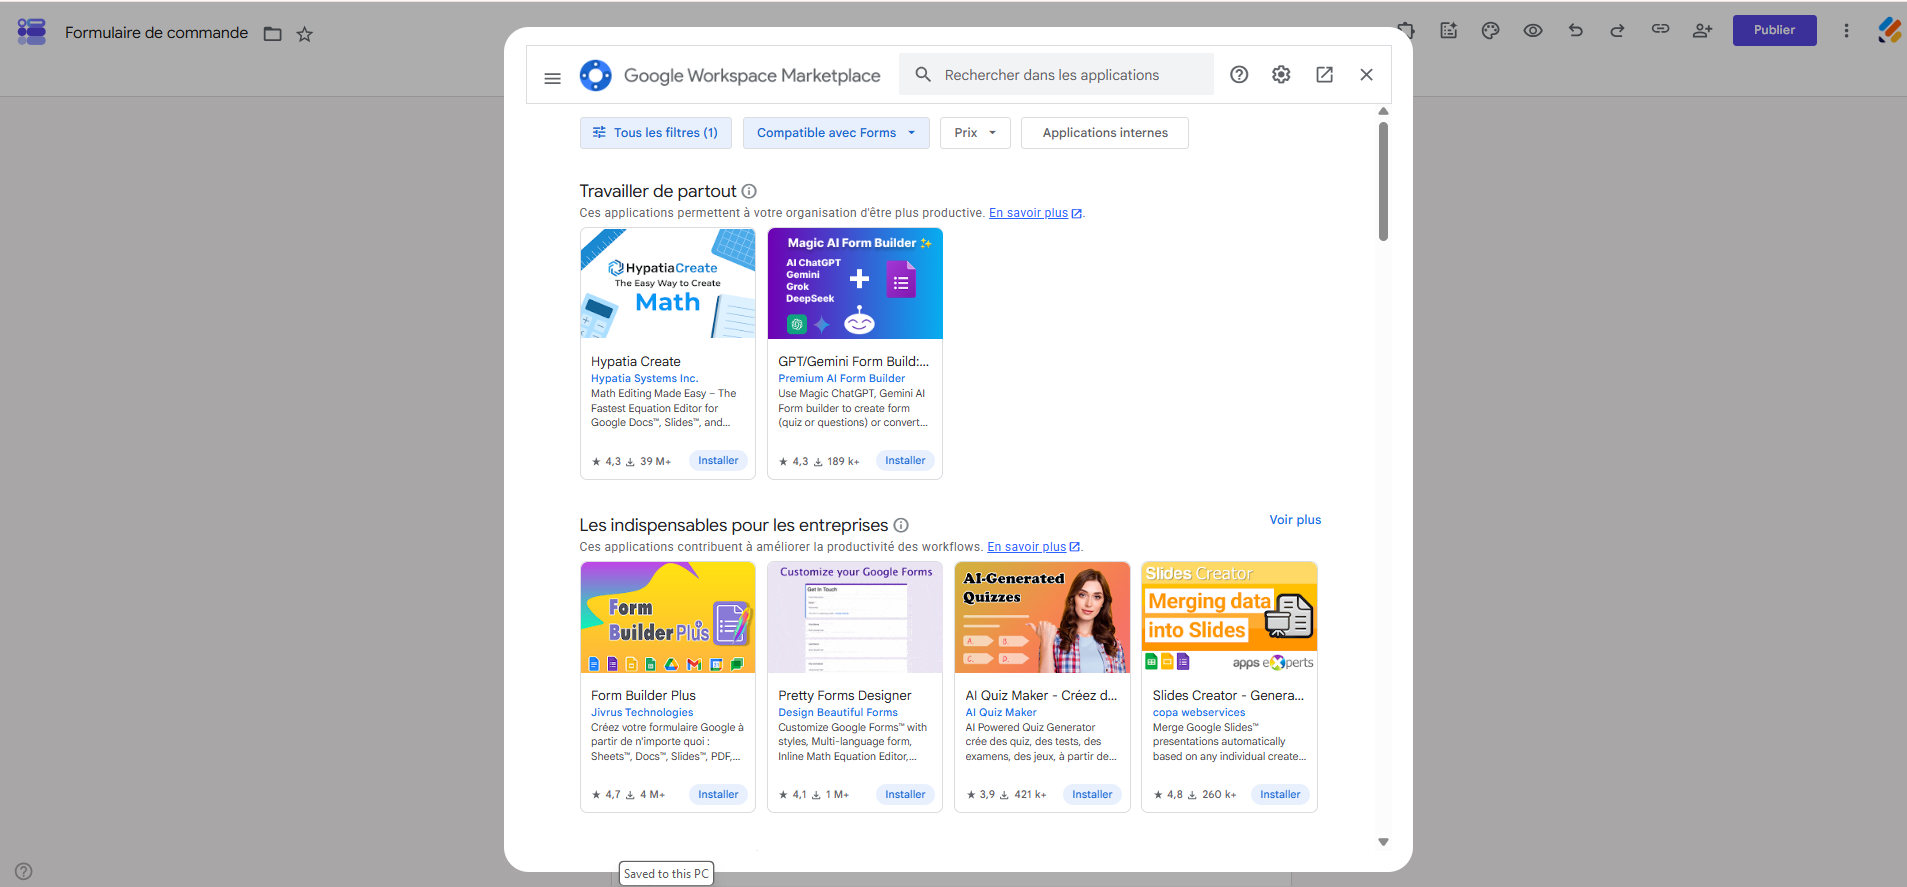This screenshot has height=887, width=1907.
Task: Open Slides Creator thumbnail image
Action: (x=1229, y=618)
